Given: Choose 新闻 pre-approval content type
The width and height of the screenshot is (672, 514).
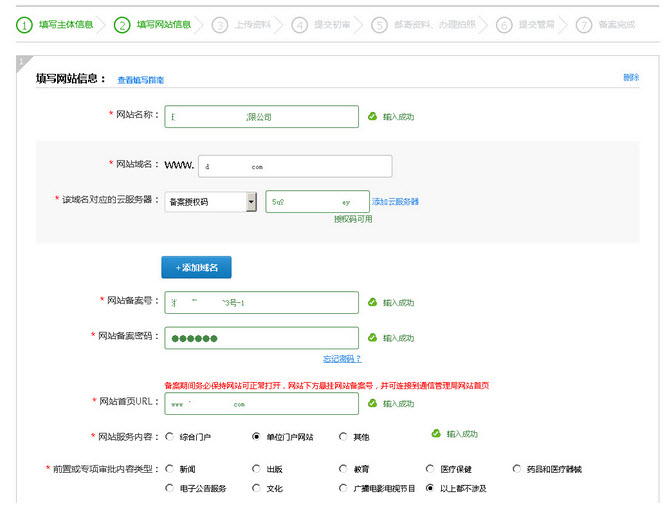Looking at the screenshot, I should point(169,468).
